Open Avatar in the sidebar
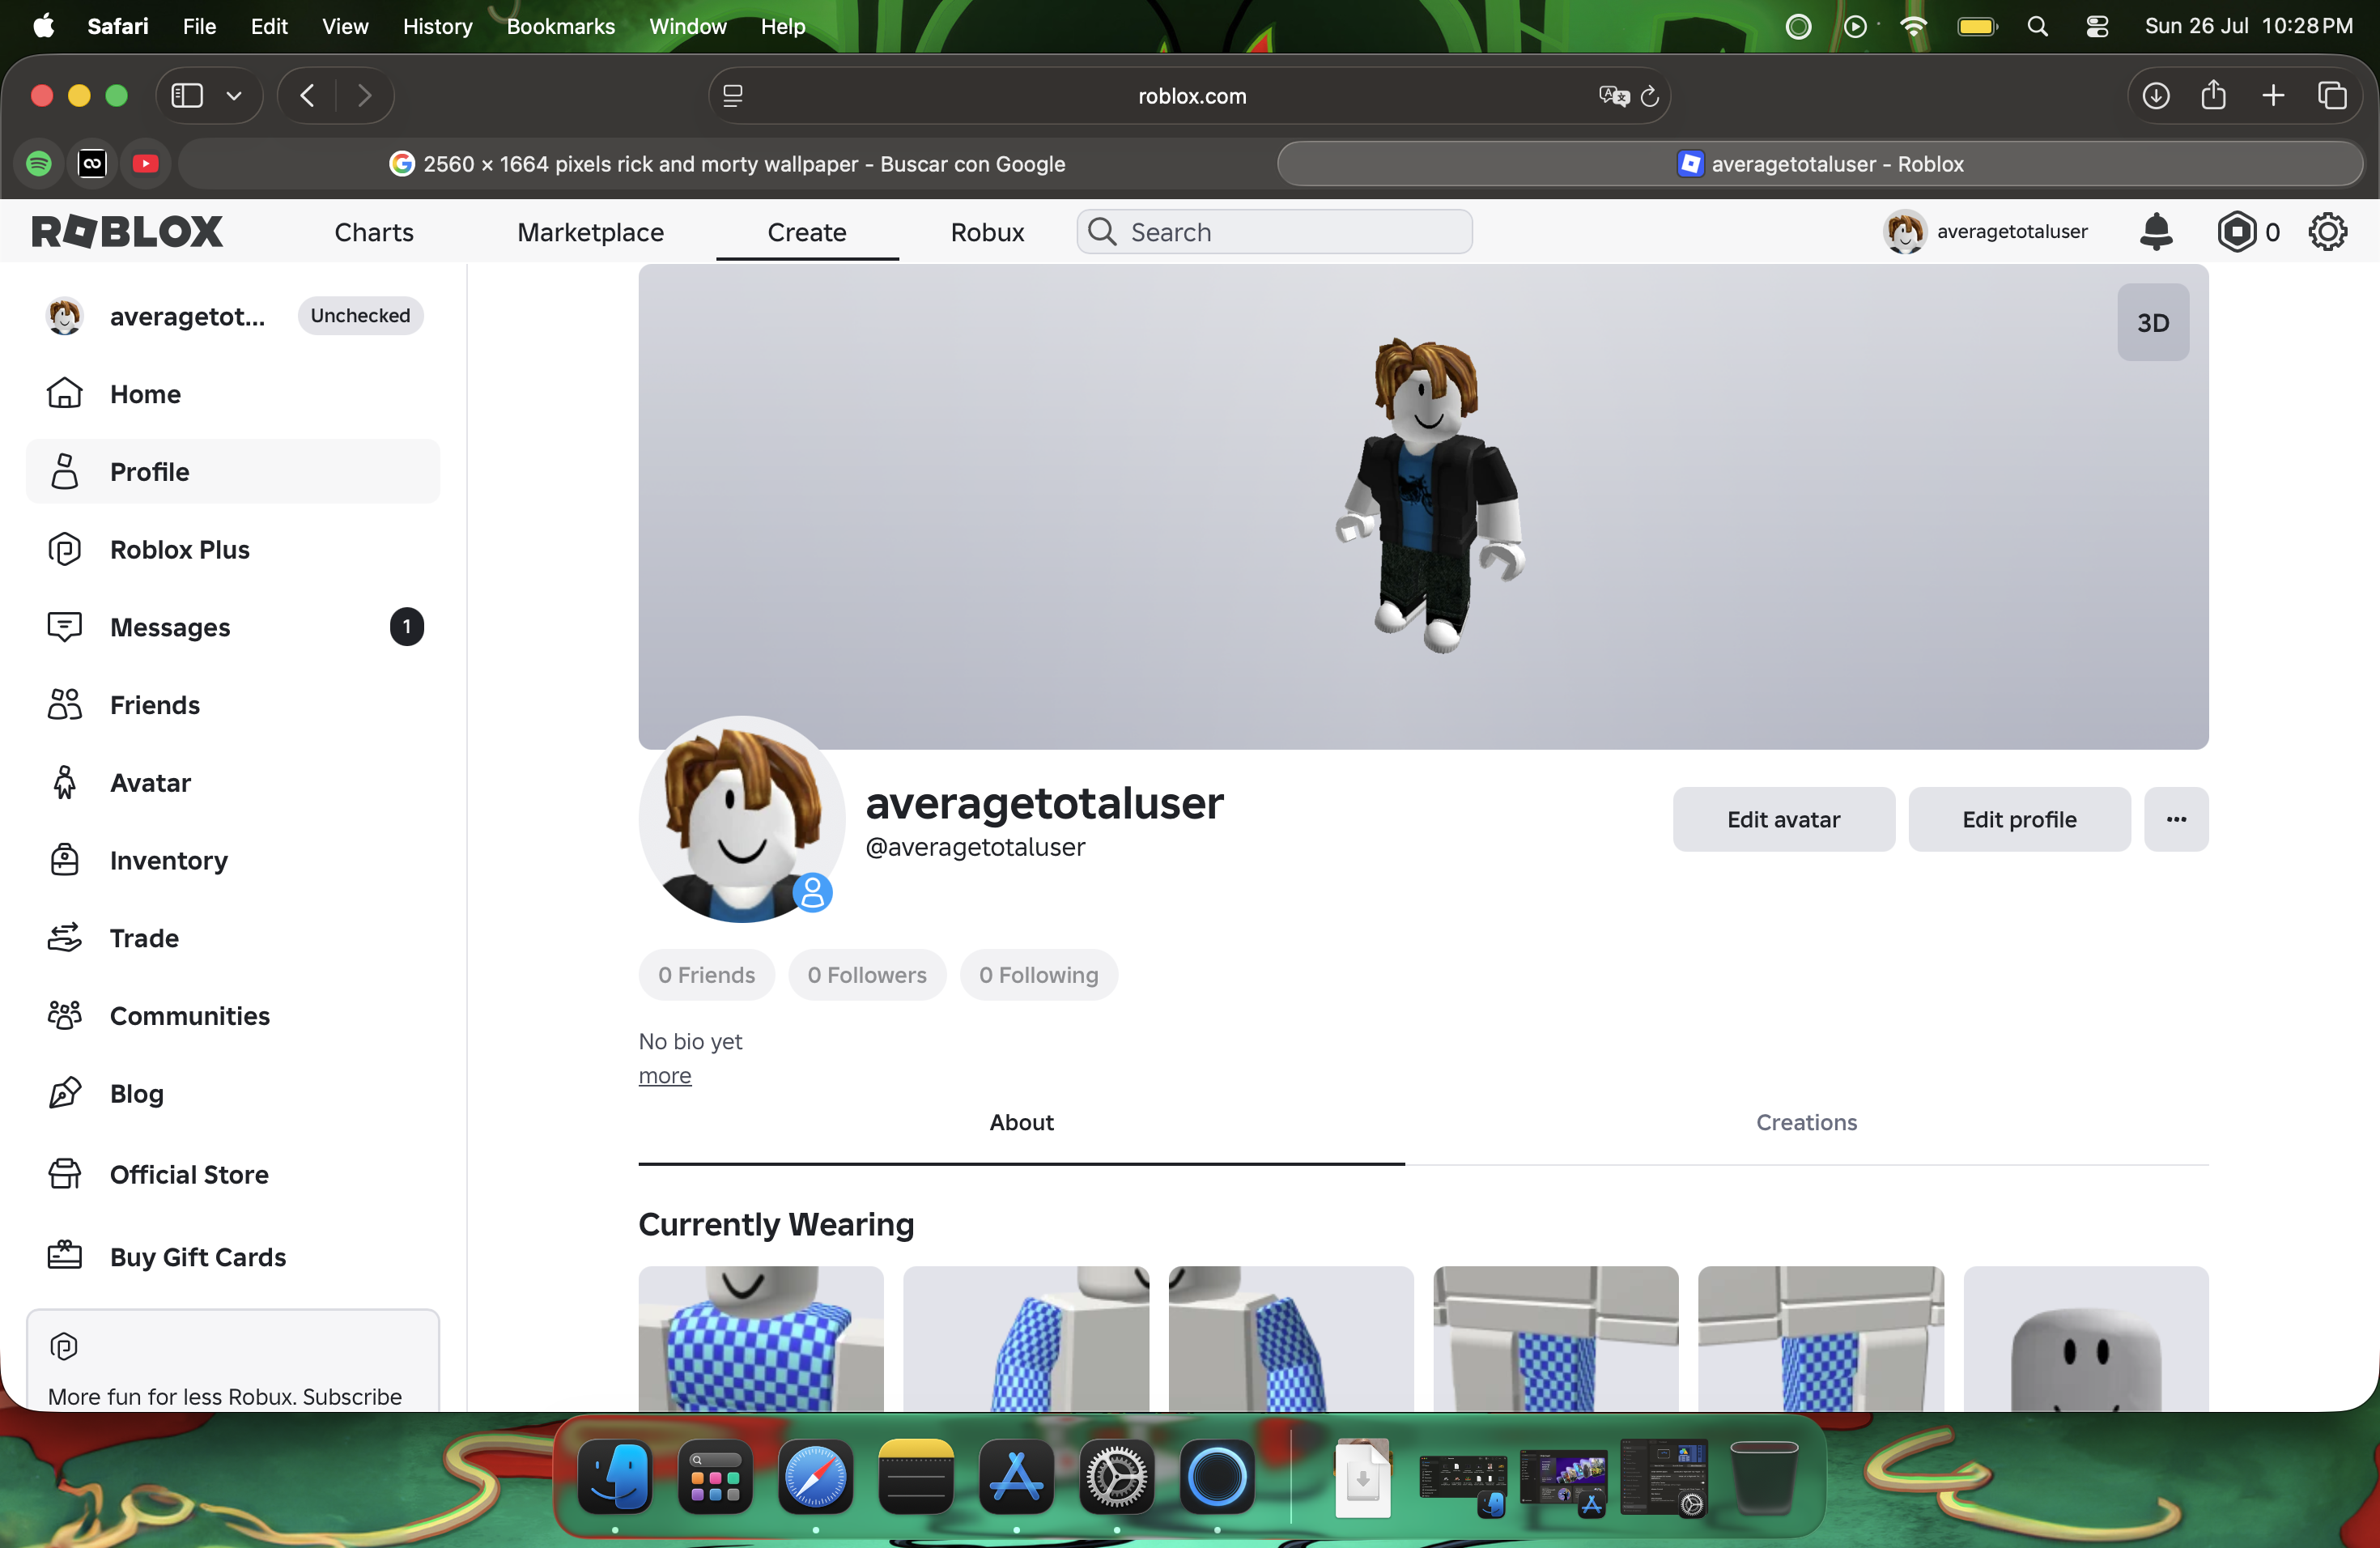Screen dimensions: 2380x1548 232,783
